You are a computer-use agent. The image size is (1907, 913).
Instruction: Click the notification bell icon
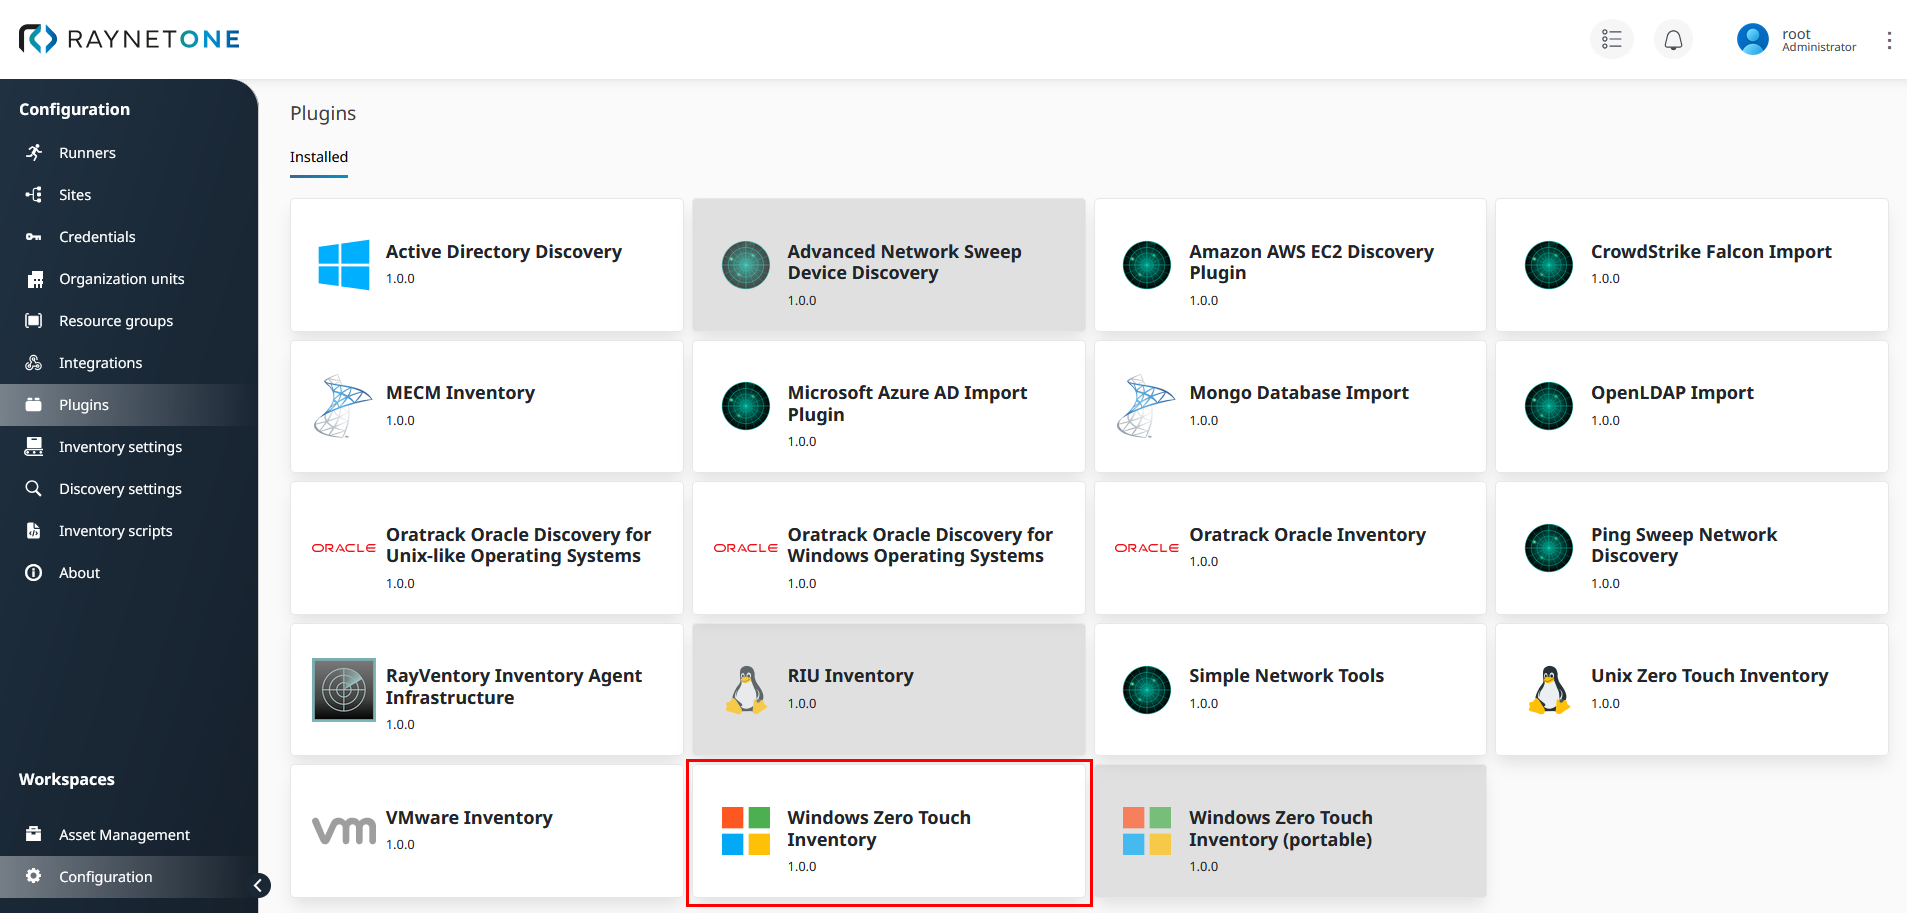click(x=1673, y=40)
